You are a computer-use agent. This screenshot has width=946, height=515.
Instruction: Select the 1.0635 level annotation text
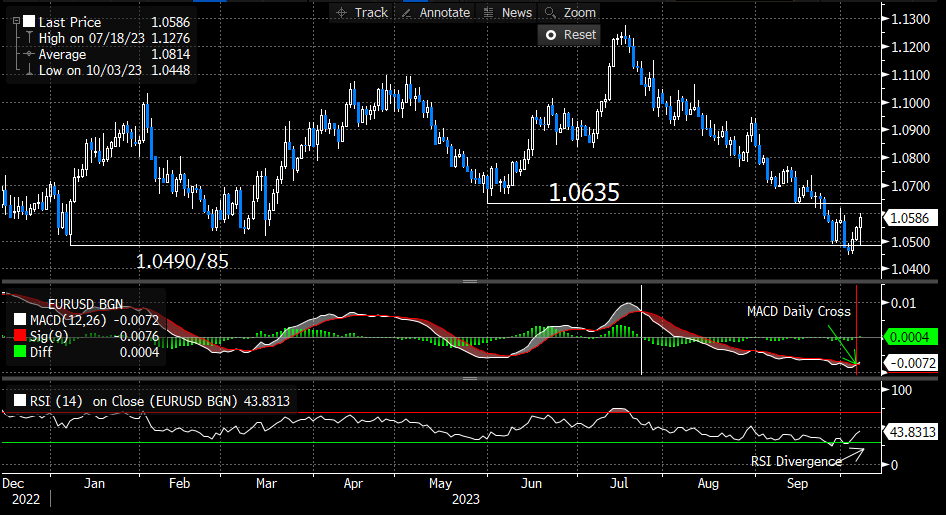coord(584,193)
